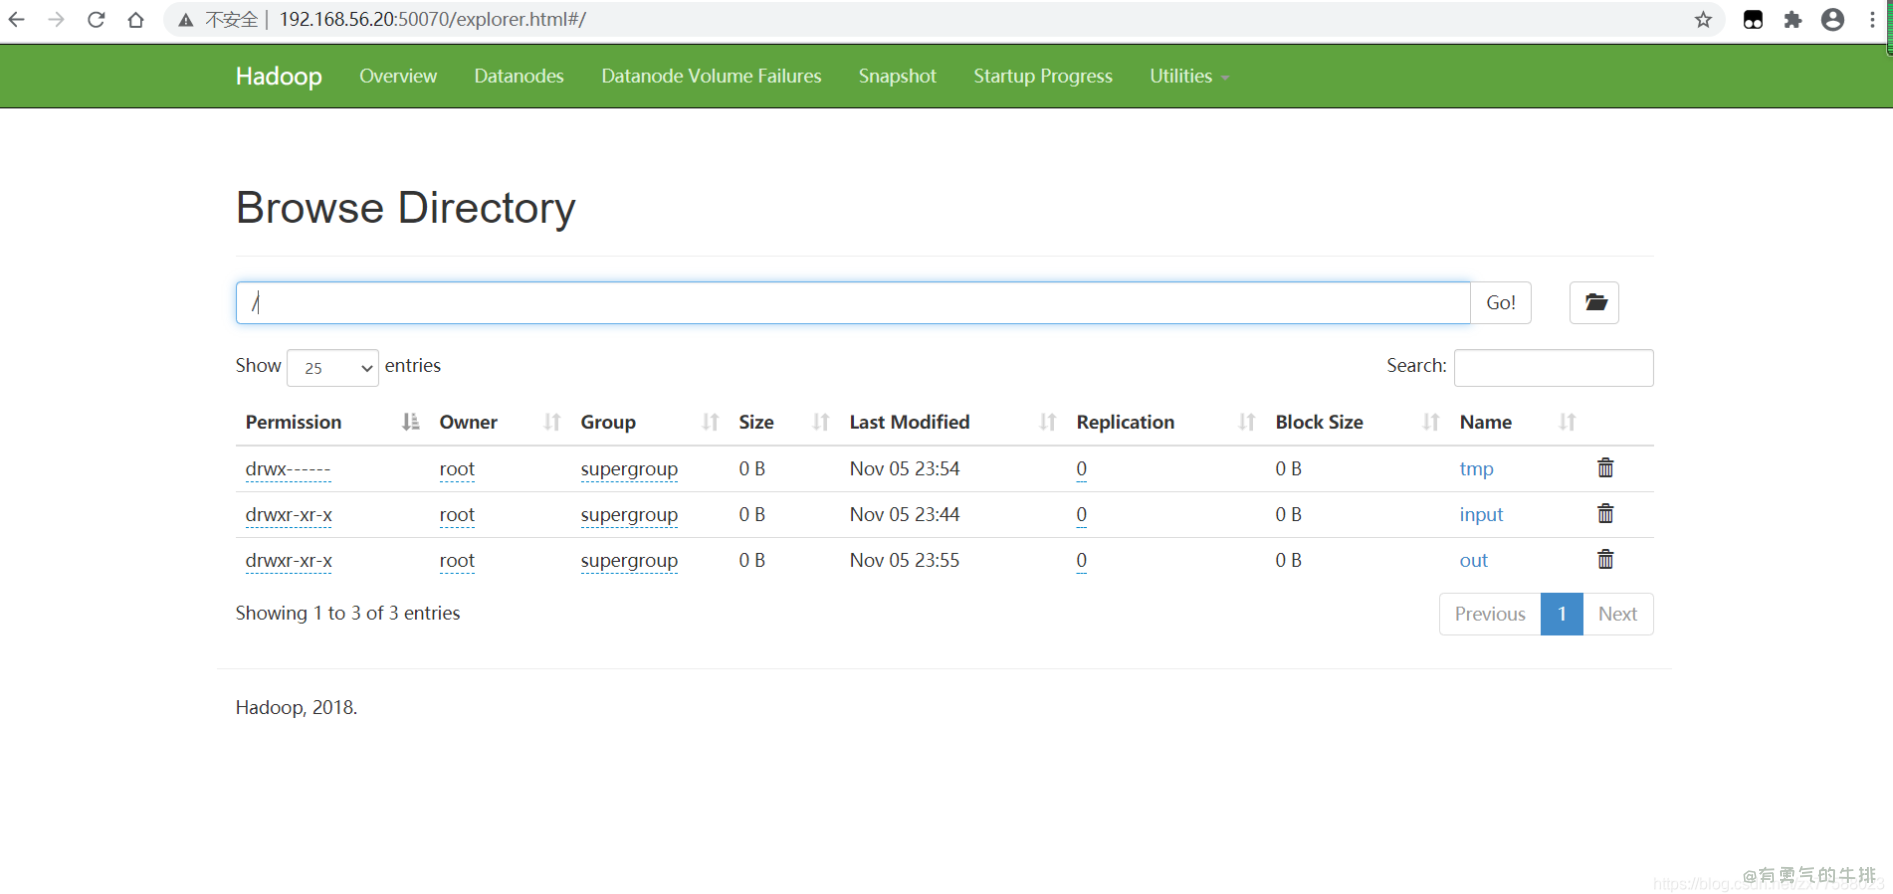Sort table using the Group column sort icon
Image resolution: width=1893 pixels, height=894 pixels.
710,422
